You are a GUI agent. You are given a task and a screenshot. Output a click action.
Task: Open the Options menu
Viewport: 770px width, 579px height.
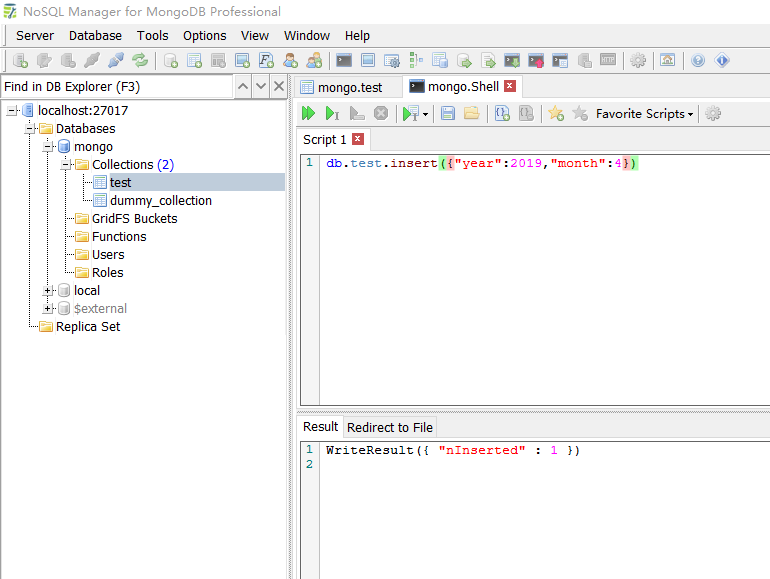coord(205,36)
